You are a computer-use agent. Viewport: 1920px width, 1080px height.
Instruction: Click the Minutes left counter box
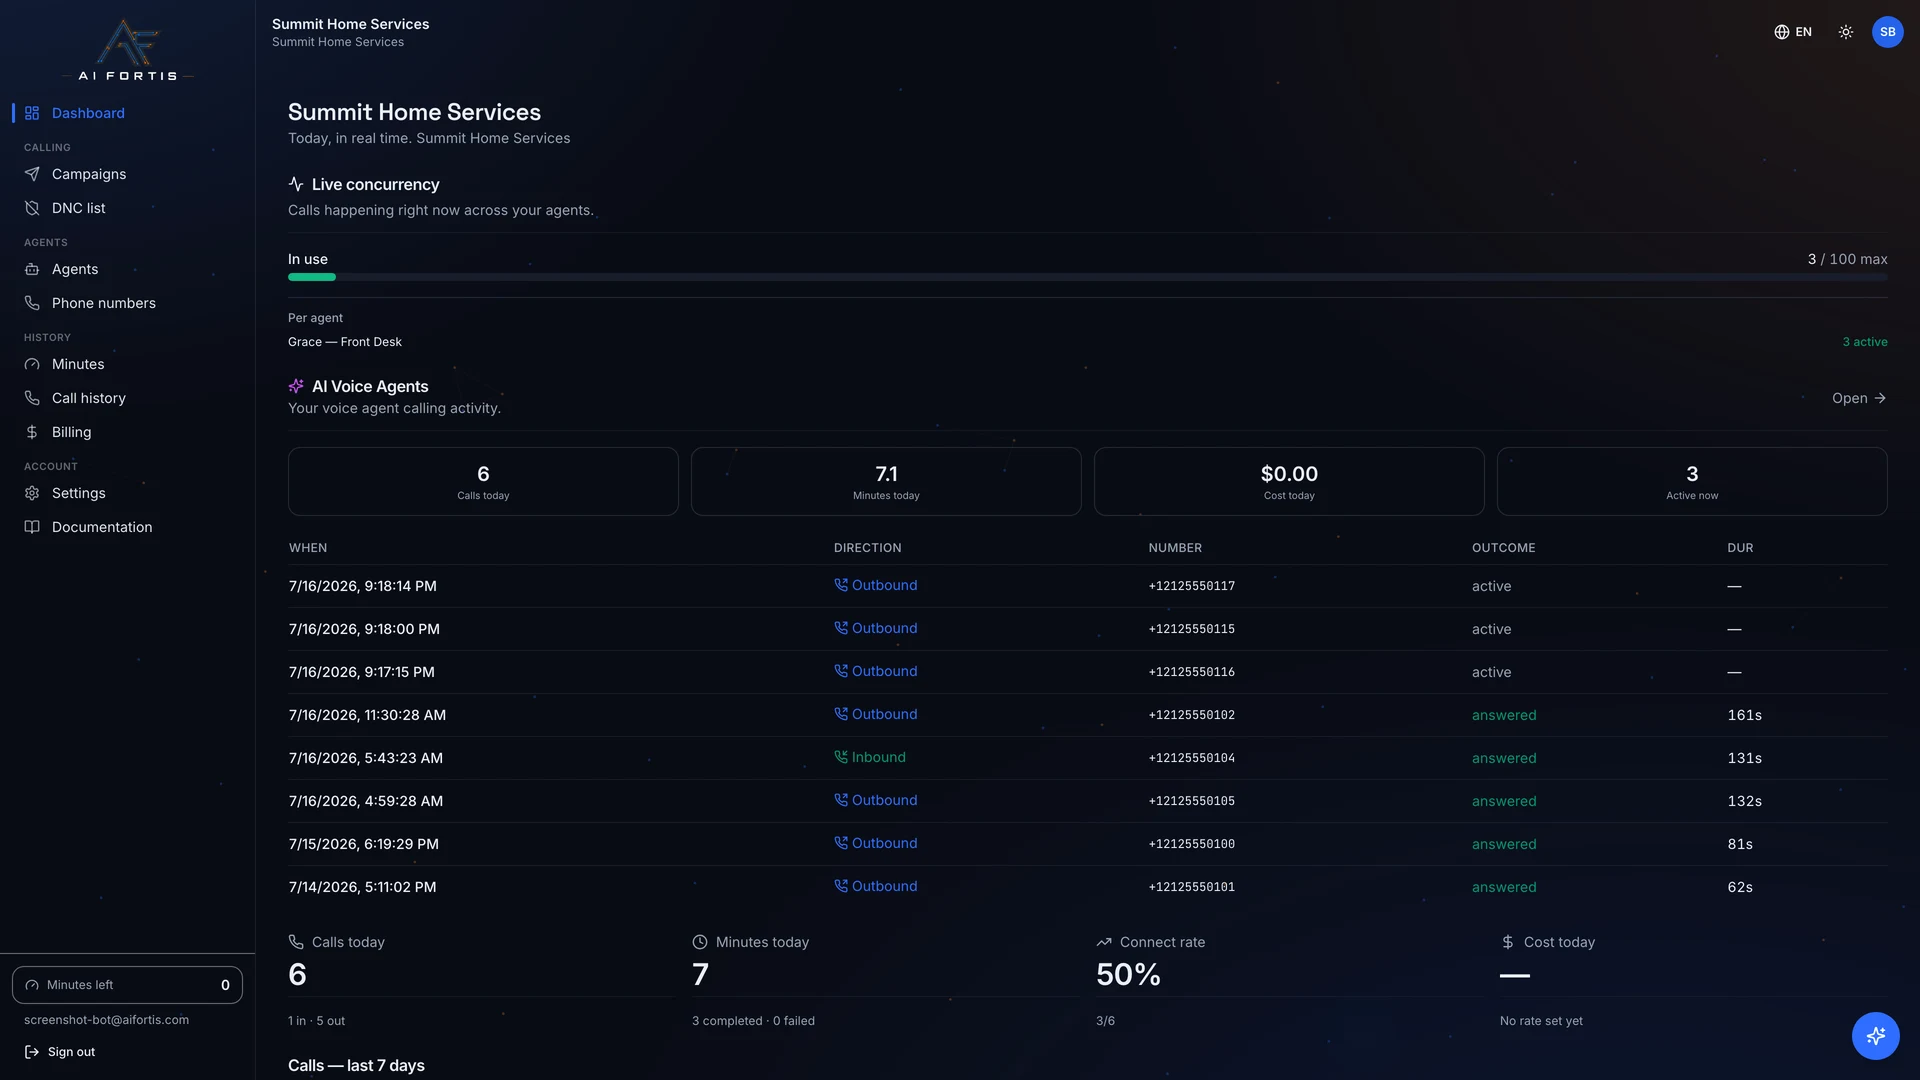pos(127,985)
